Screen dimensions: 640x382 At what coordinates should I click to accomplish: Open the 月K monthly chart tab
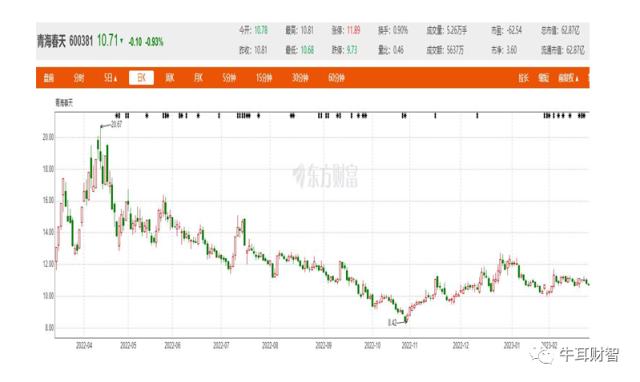point(198,78)
